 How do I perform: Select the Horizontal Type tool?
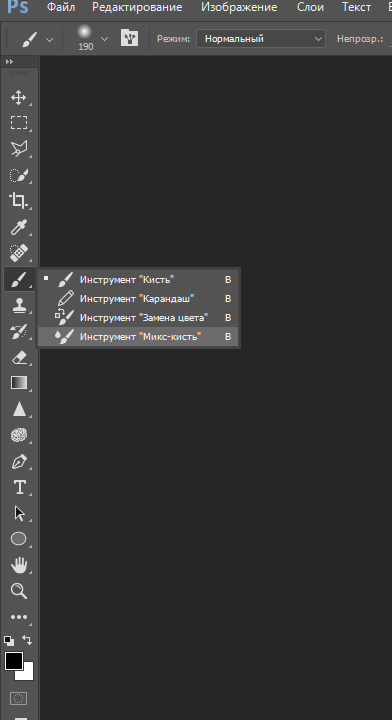[19, 487]
